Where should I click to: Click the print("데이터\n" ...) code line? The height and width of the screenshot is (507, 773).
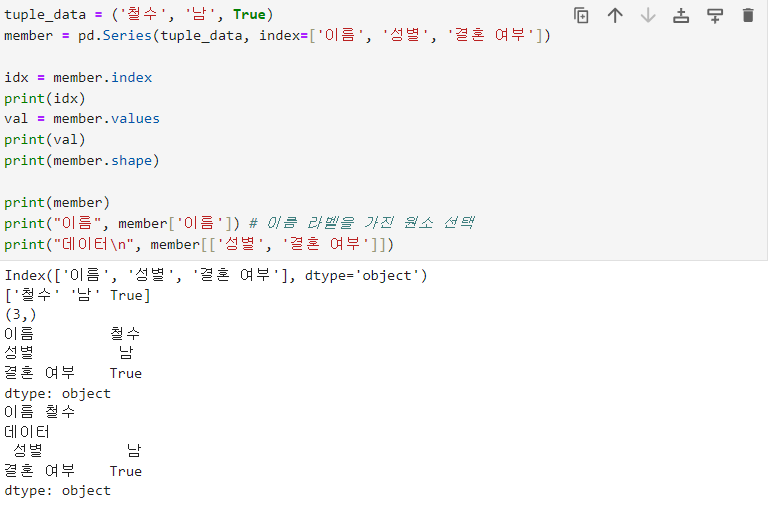pyautogui.click(x=199, y=245)
